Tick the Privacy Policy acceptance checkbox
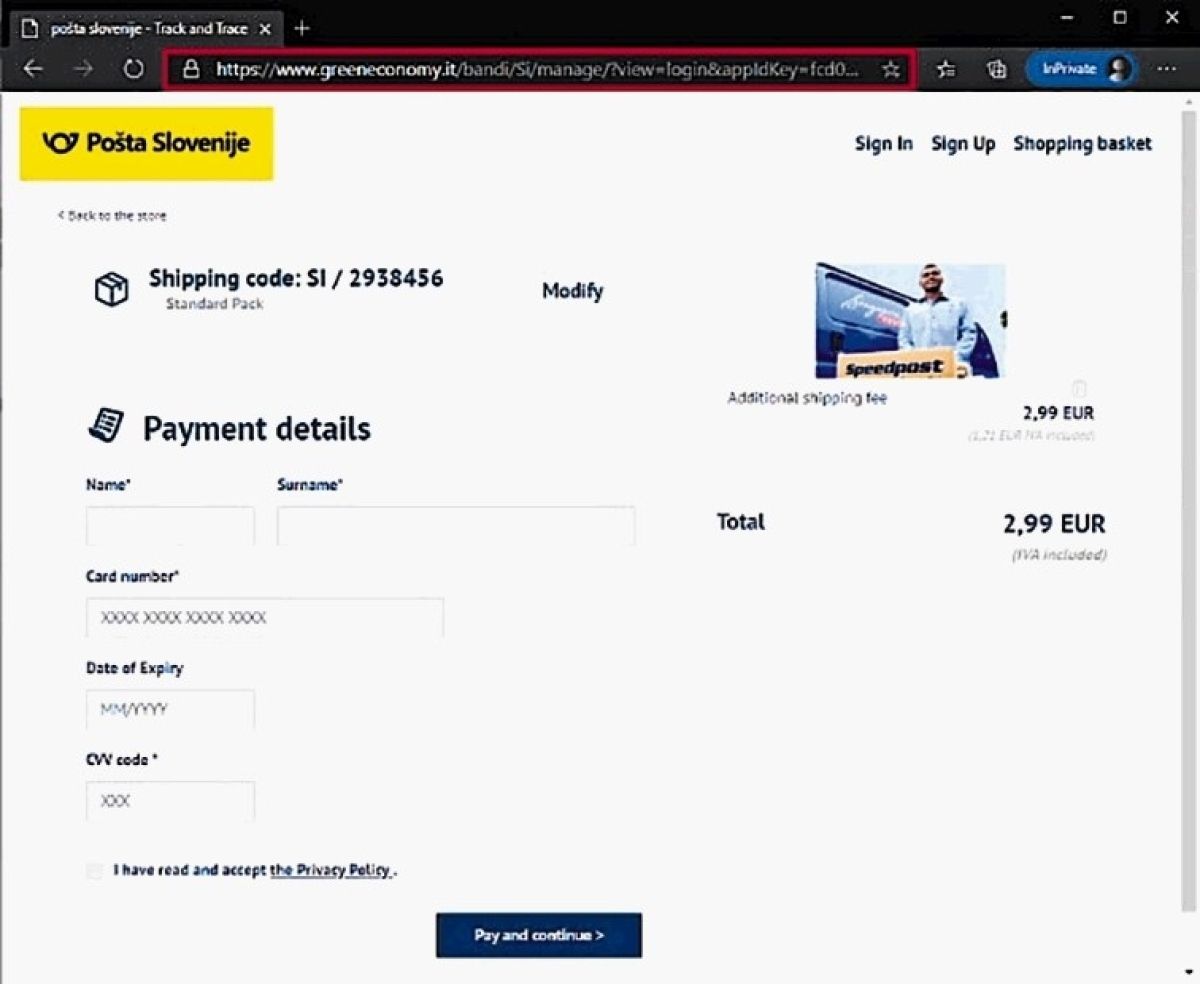This screenshot has height=984, width=1200. pos(95,870)
